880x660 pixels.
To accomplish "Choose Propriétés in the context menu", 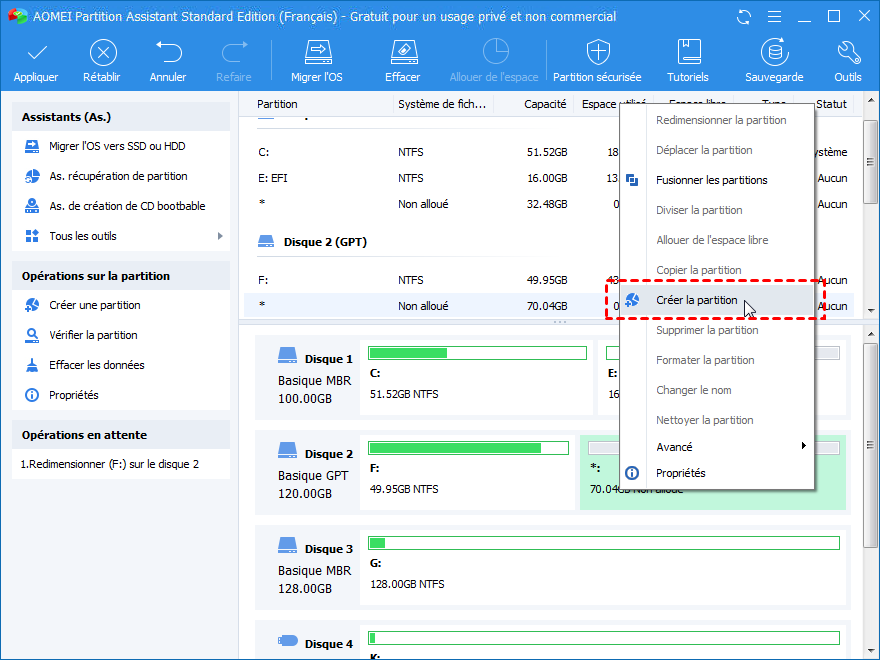I will [717, 473].
